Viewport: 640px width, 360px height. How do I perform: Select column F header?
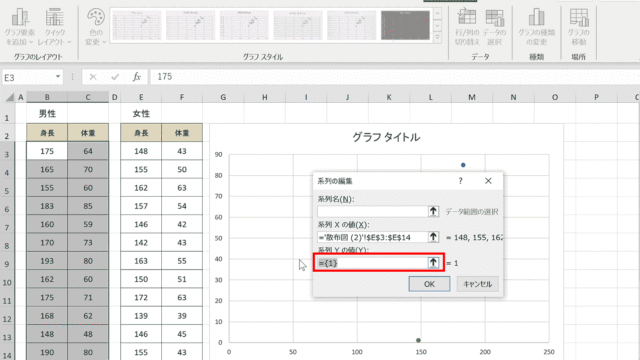182,97
